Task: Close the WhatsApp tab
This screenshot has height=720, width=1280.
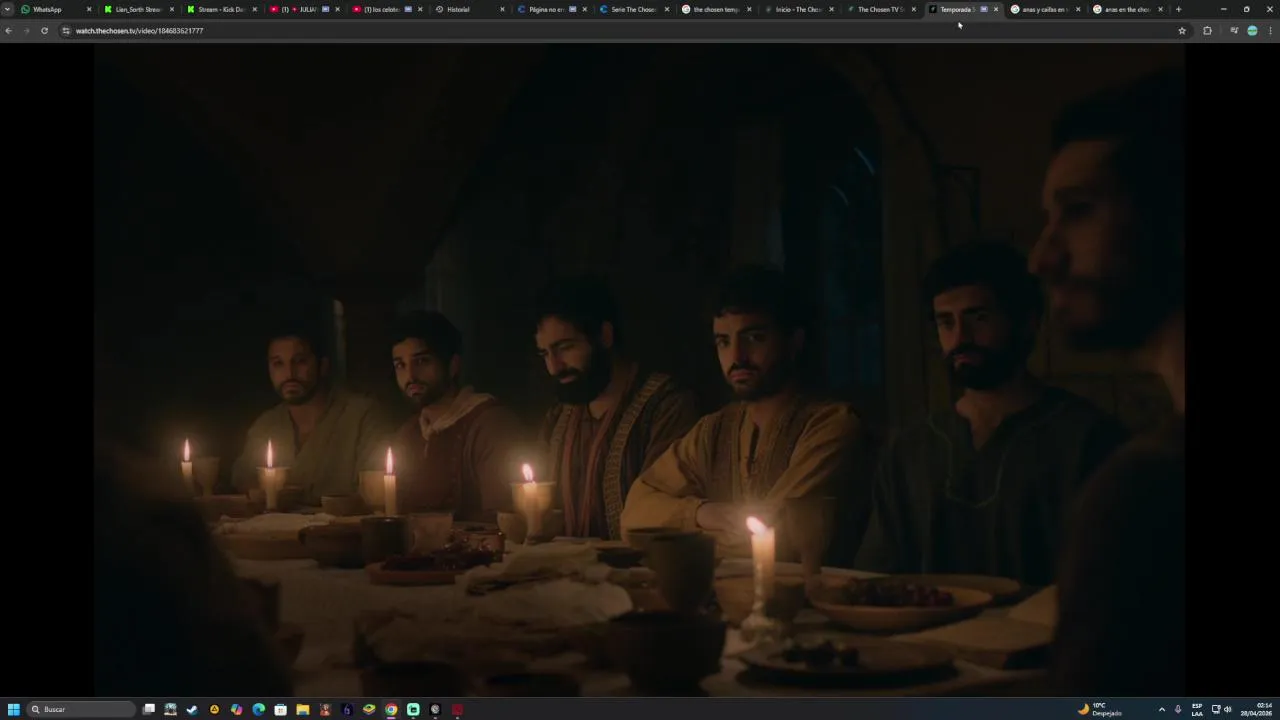Action: pos(89,9)
